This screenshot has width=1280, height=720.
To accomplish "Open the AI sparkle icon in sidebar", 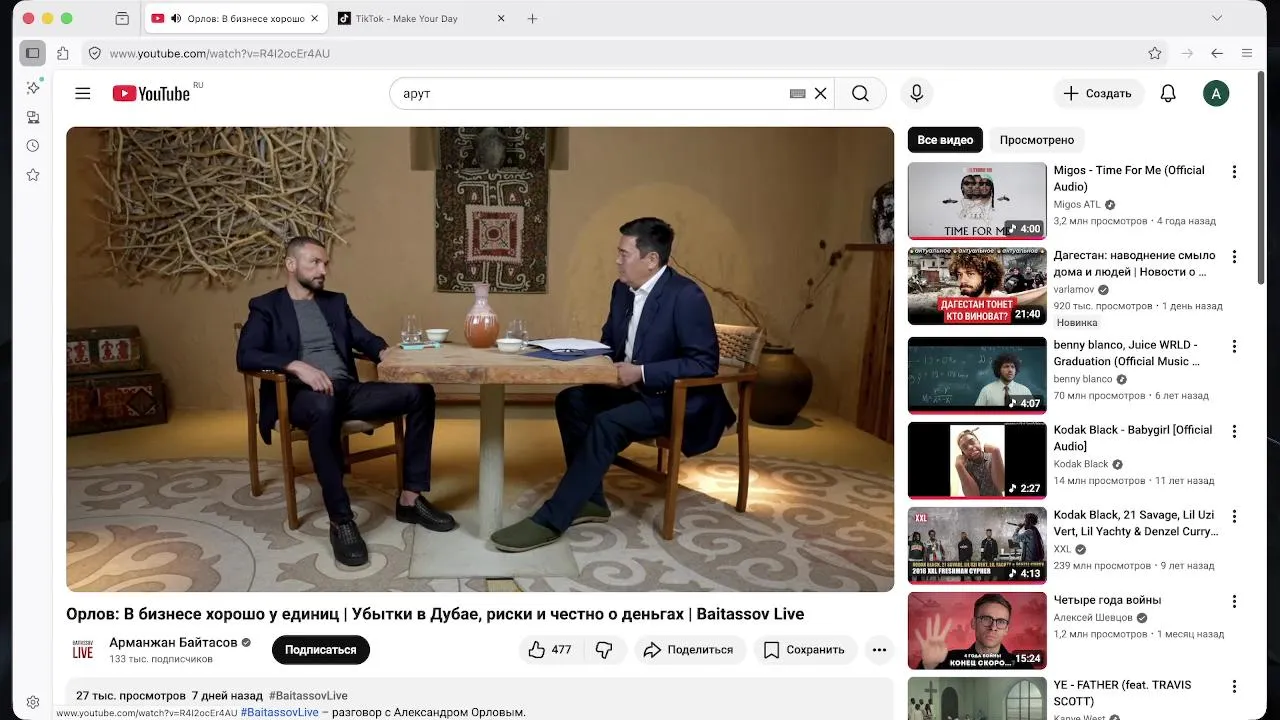I will (33, 87).
